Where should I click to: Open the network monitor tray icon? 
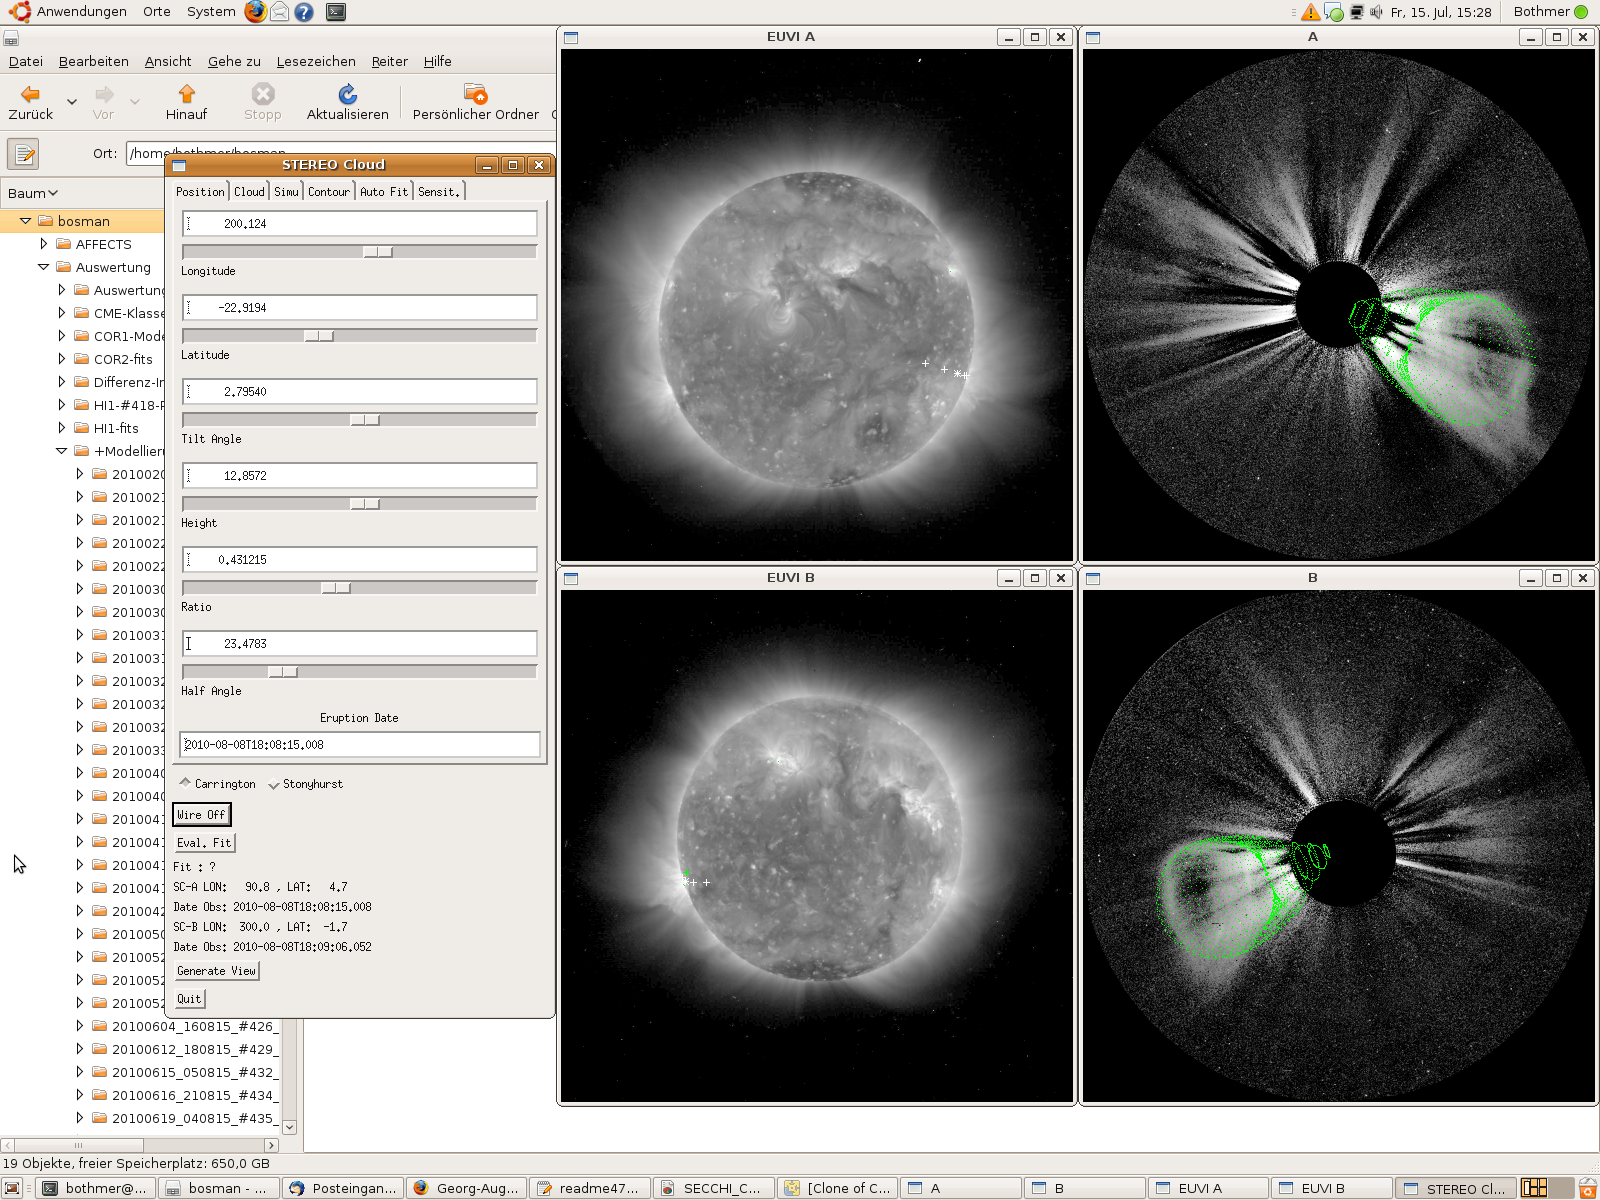click(x=1356, y=12)
